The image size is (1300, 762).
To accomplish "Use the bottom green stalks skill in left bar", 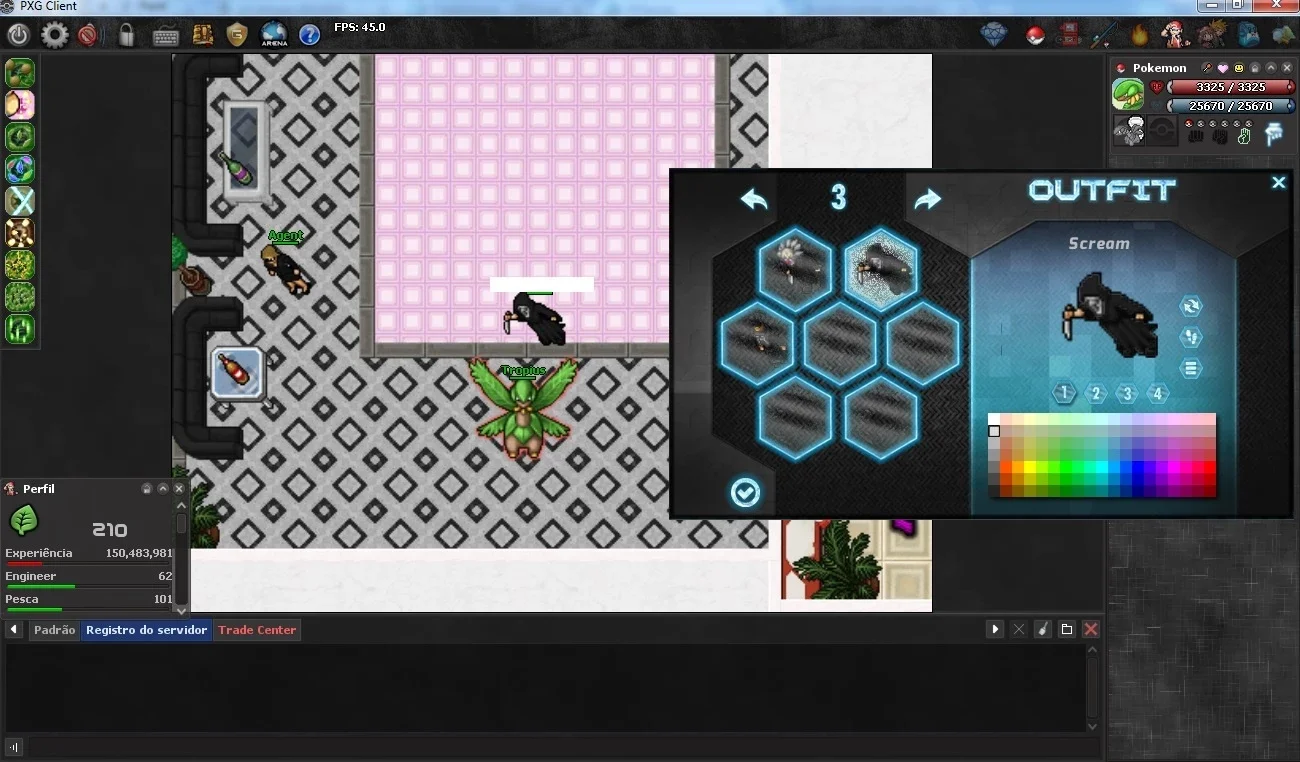I will [x=20, y=329].
